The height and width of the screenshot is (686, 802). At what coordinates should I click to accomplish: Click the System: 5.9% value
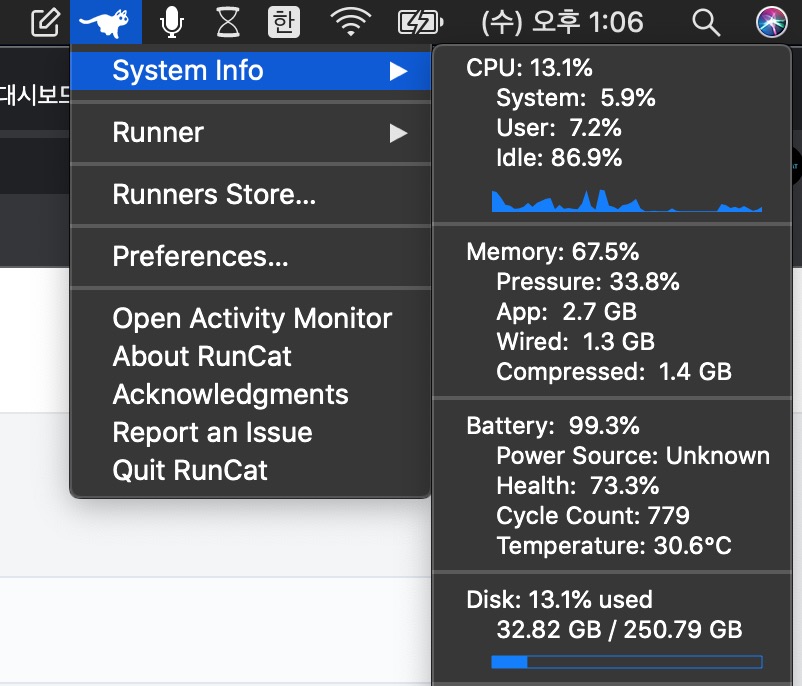pyautogui.click(x=575, y=98)
